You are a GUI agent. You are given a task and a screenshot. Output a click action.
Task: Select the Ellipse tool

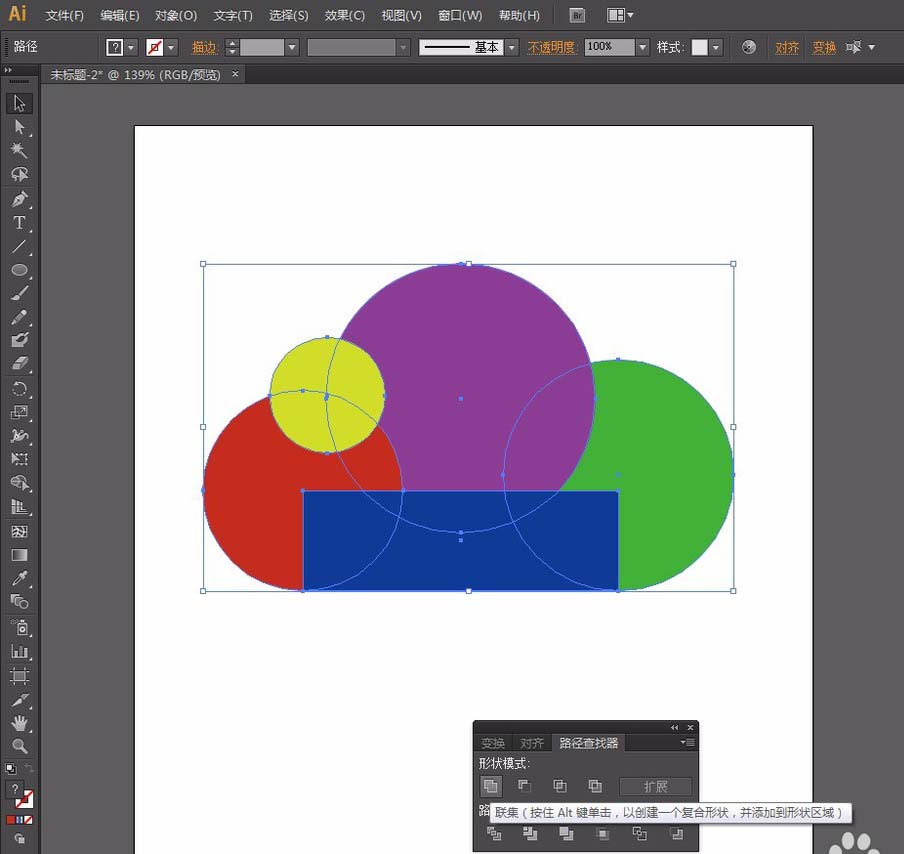[20, 270]
